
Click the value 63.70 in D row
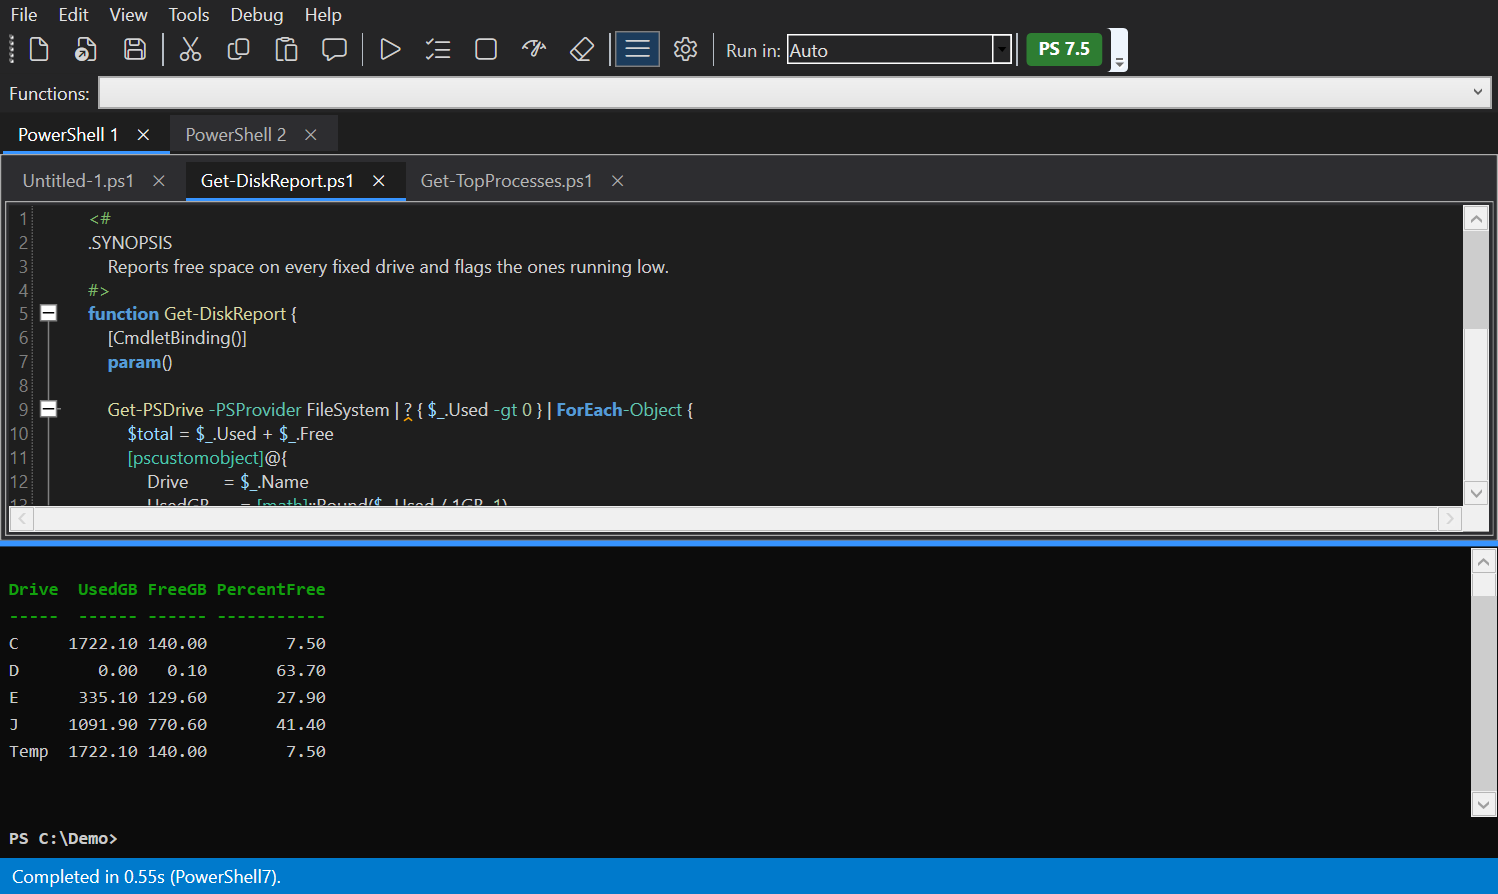click(x=301, y=671)
